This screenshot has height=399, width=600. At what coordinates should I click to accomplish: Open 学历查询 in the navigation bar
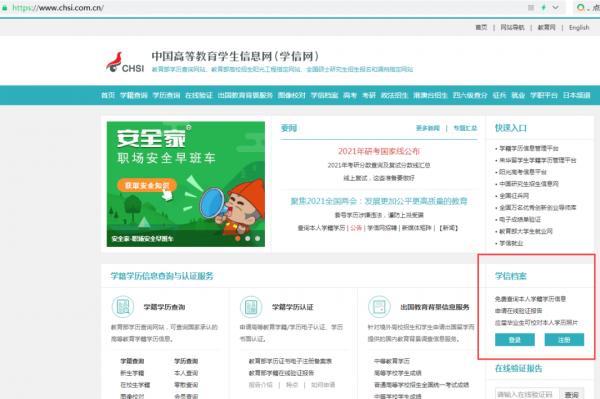coord(166,95)
